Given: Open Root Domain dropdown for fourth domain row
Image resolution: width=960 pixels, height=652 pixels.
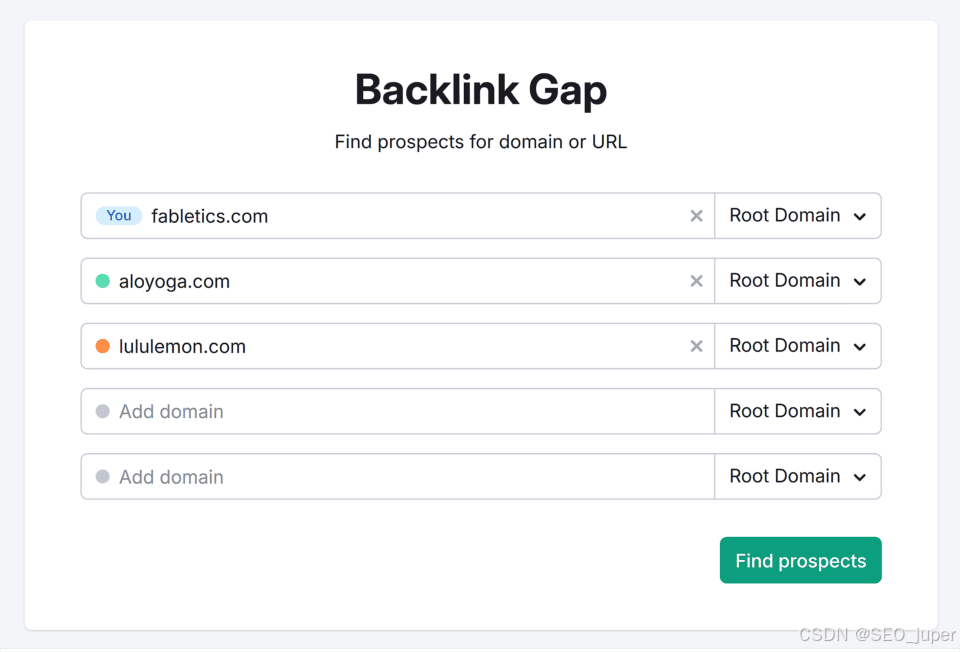Looking at the screenshot, I should point(798,411).
